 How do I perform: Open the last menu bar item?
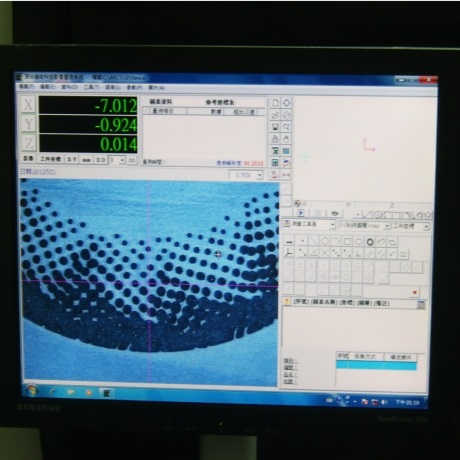pyautogui.click(x=156, y=87)
